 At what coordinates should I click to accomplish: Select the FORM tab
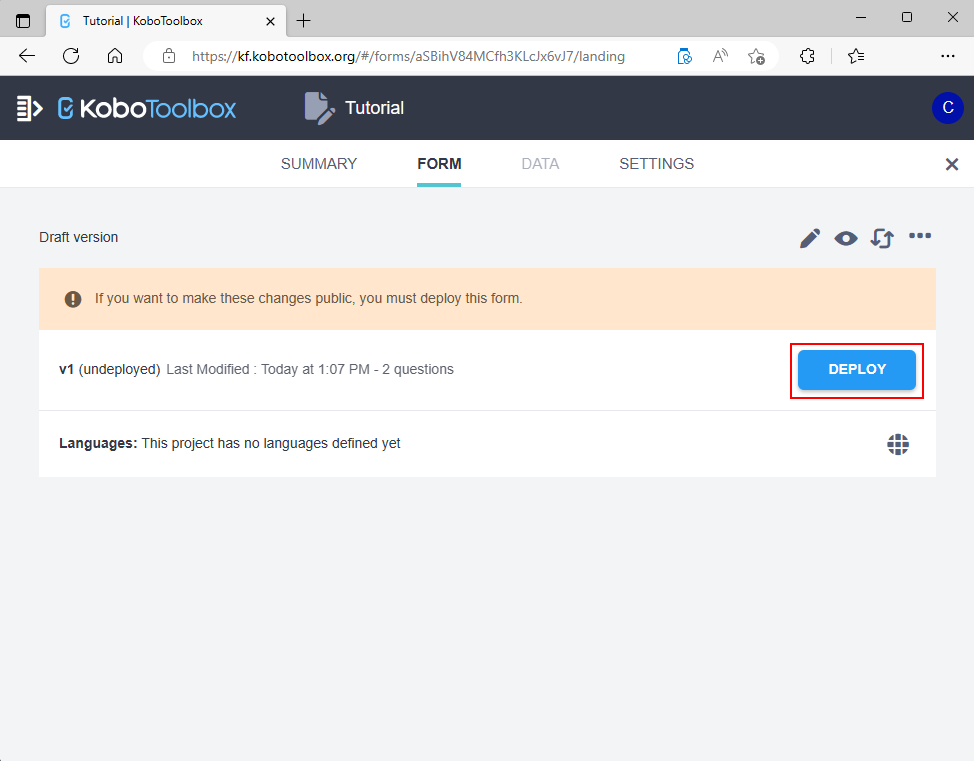click(x=439, y=164)
